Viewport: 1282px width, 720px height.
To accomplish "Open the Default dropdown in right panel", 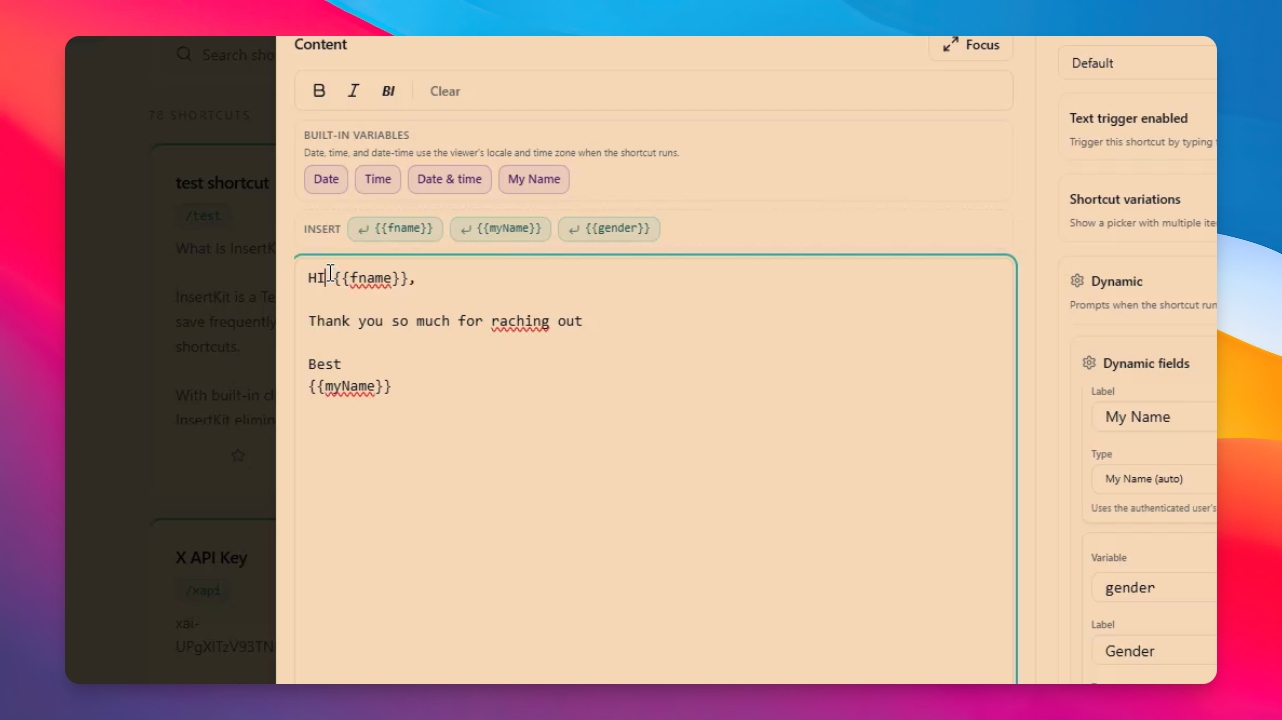I will pos(1138,63).
